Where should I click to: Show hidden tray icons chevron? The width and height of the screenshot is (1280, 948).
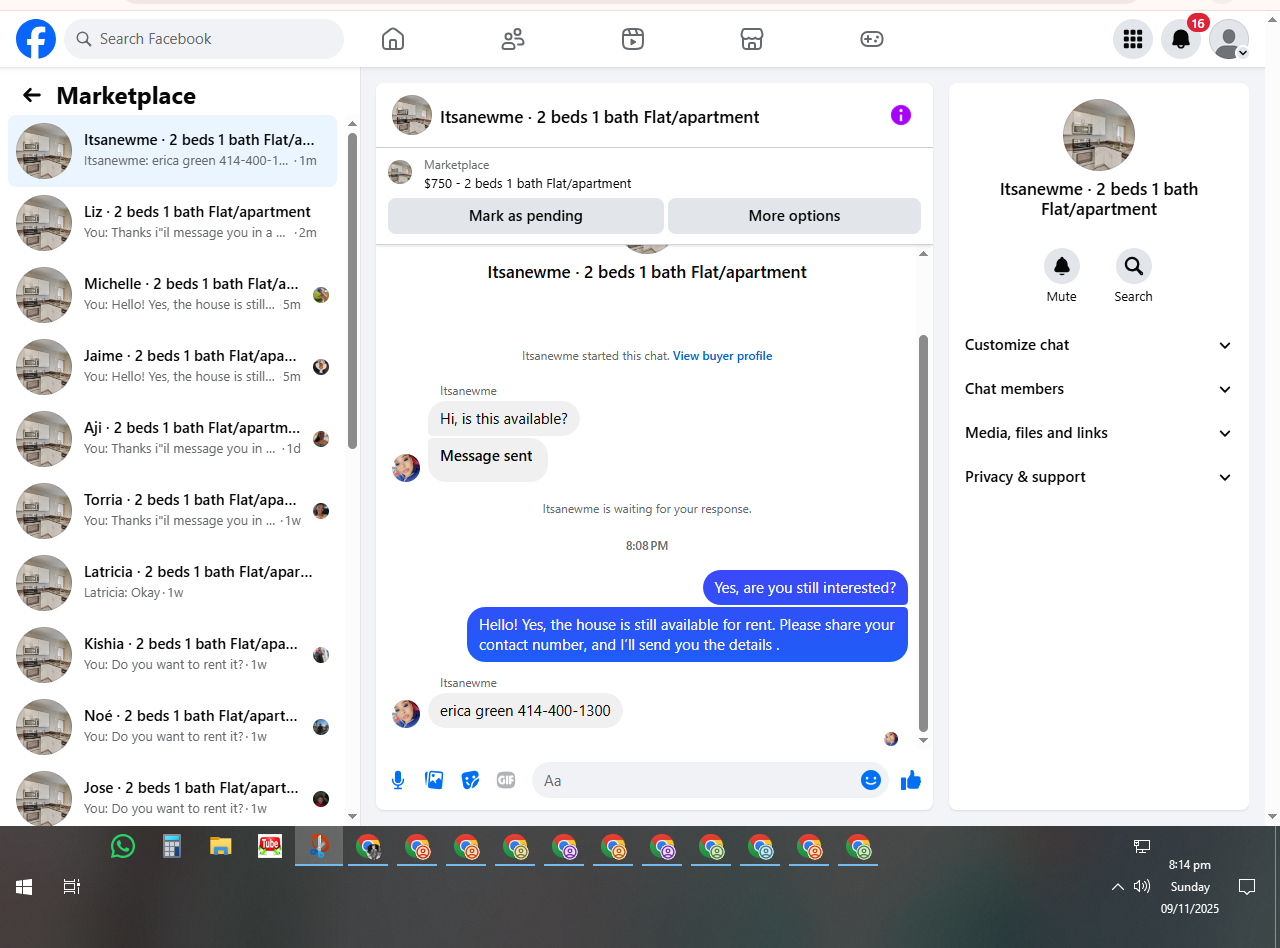(1118, 887)
